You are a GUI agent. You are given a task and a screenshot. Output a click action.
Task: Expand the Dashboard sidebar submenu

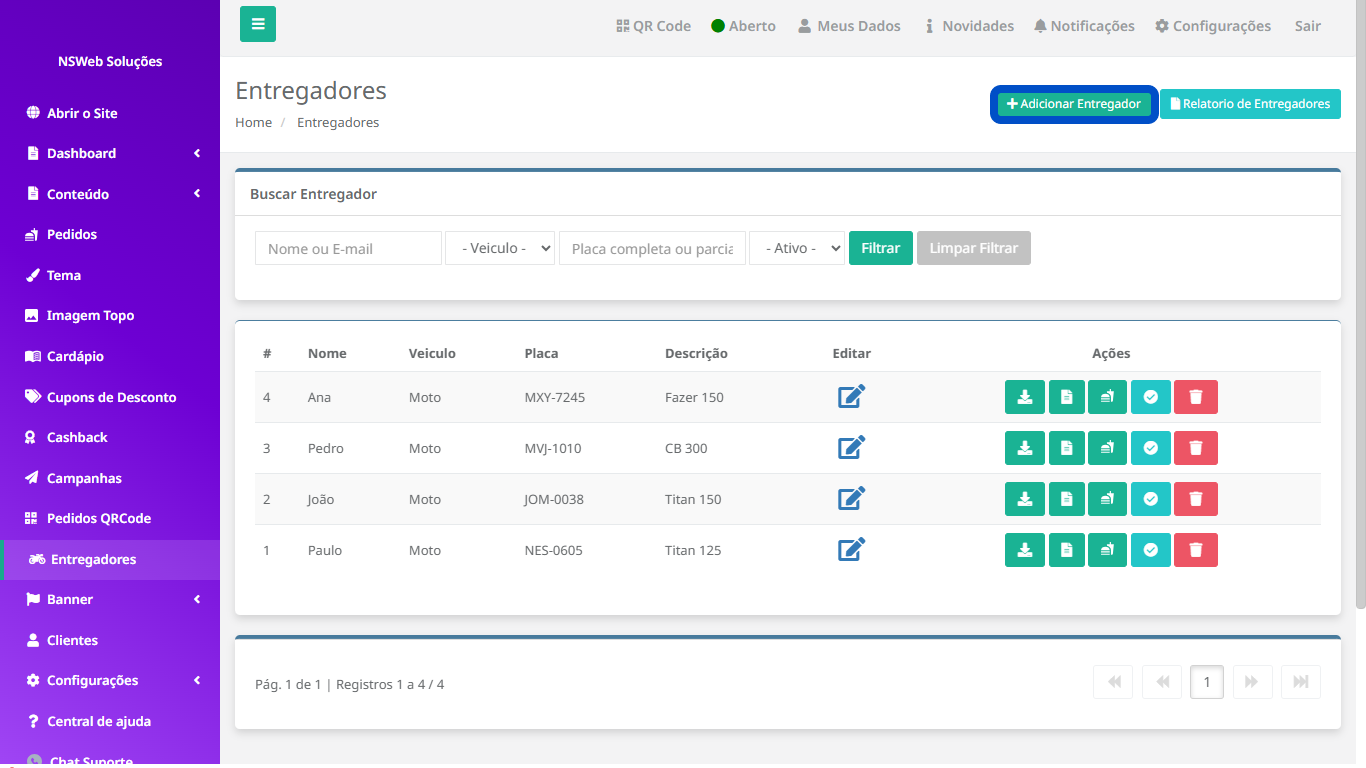pos(110,153)
